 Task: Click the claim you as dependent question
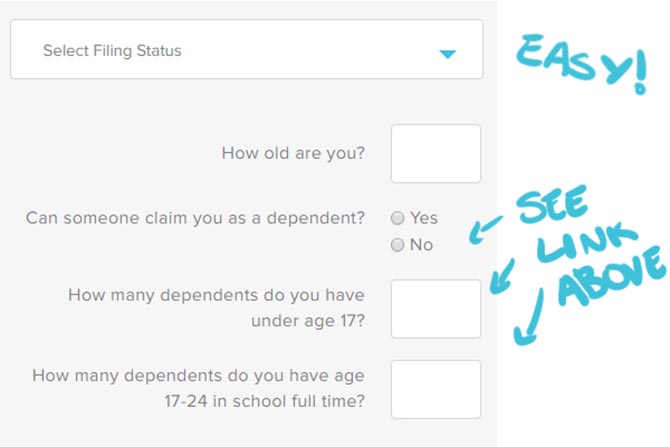coord(195,218)
